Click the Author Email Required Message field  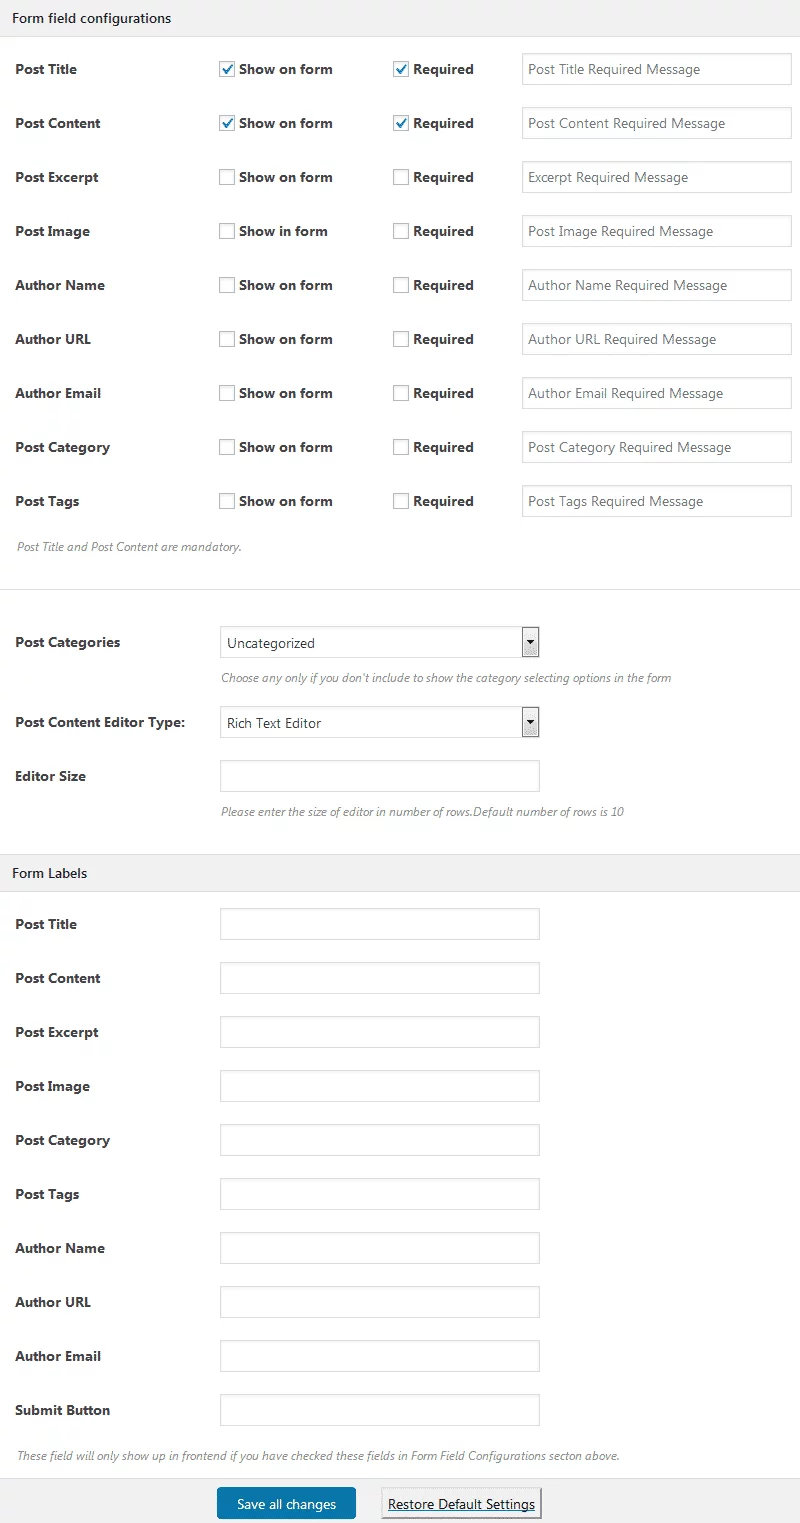(655, 393)
